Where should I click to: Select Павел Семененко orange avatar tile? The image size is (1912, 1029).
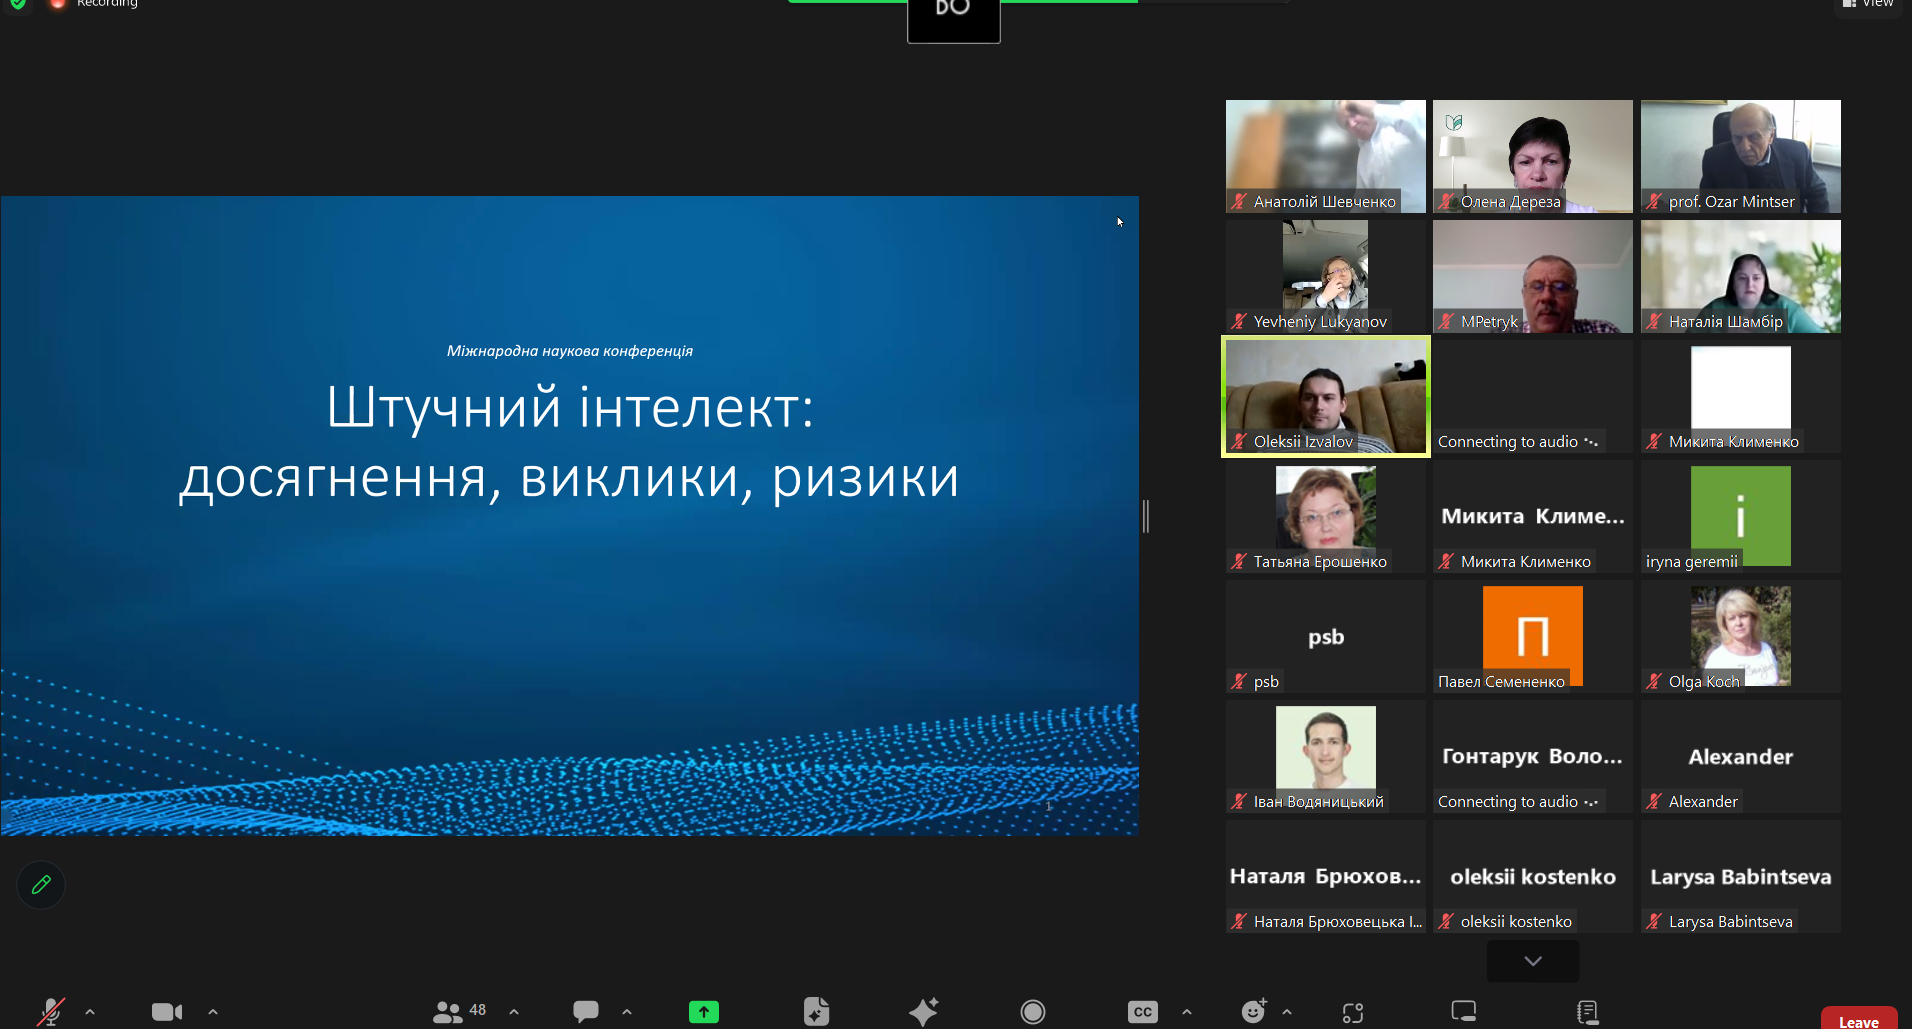point(1533,636)
